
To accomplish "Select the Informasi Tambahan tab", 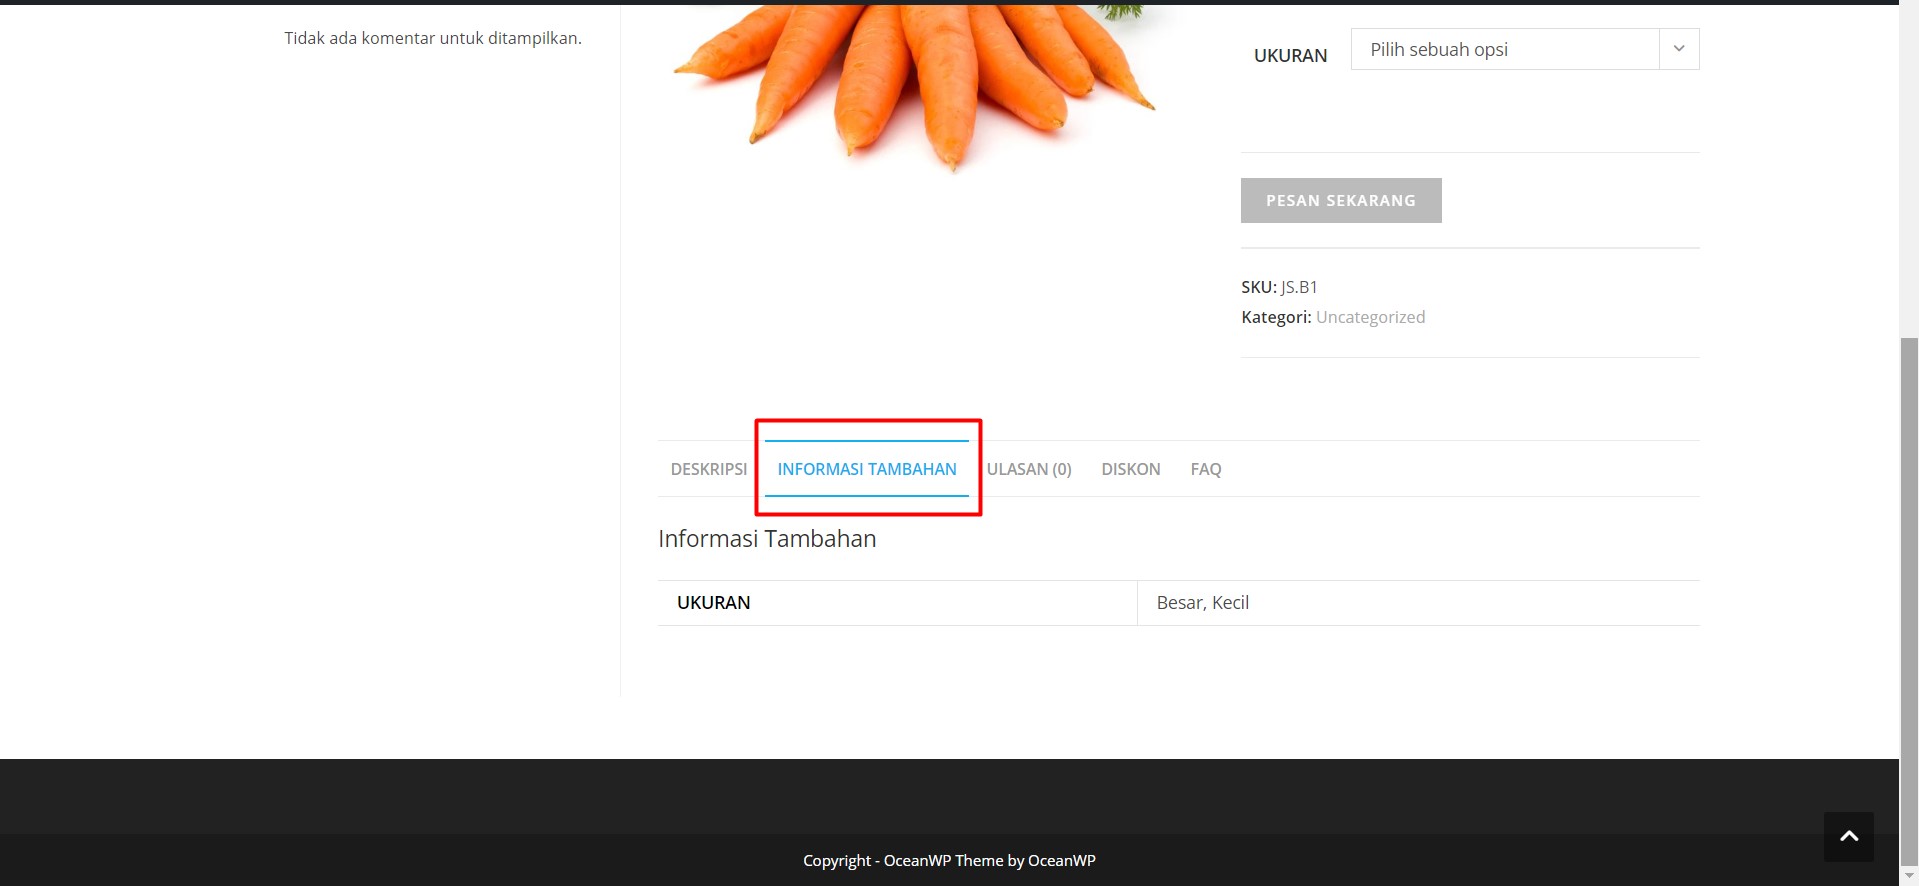I will tap(867, 469).
